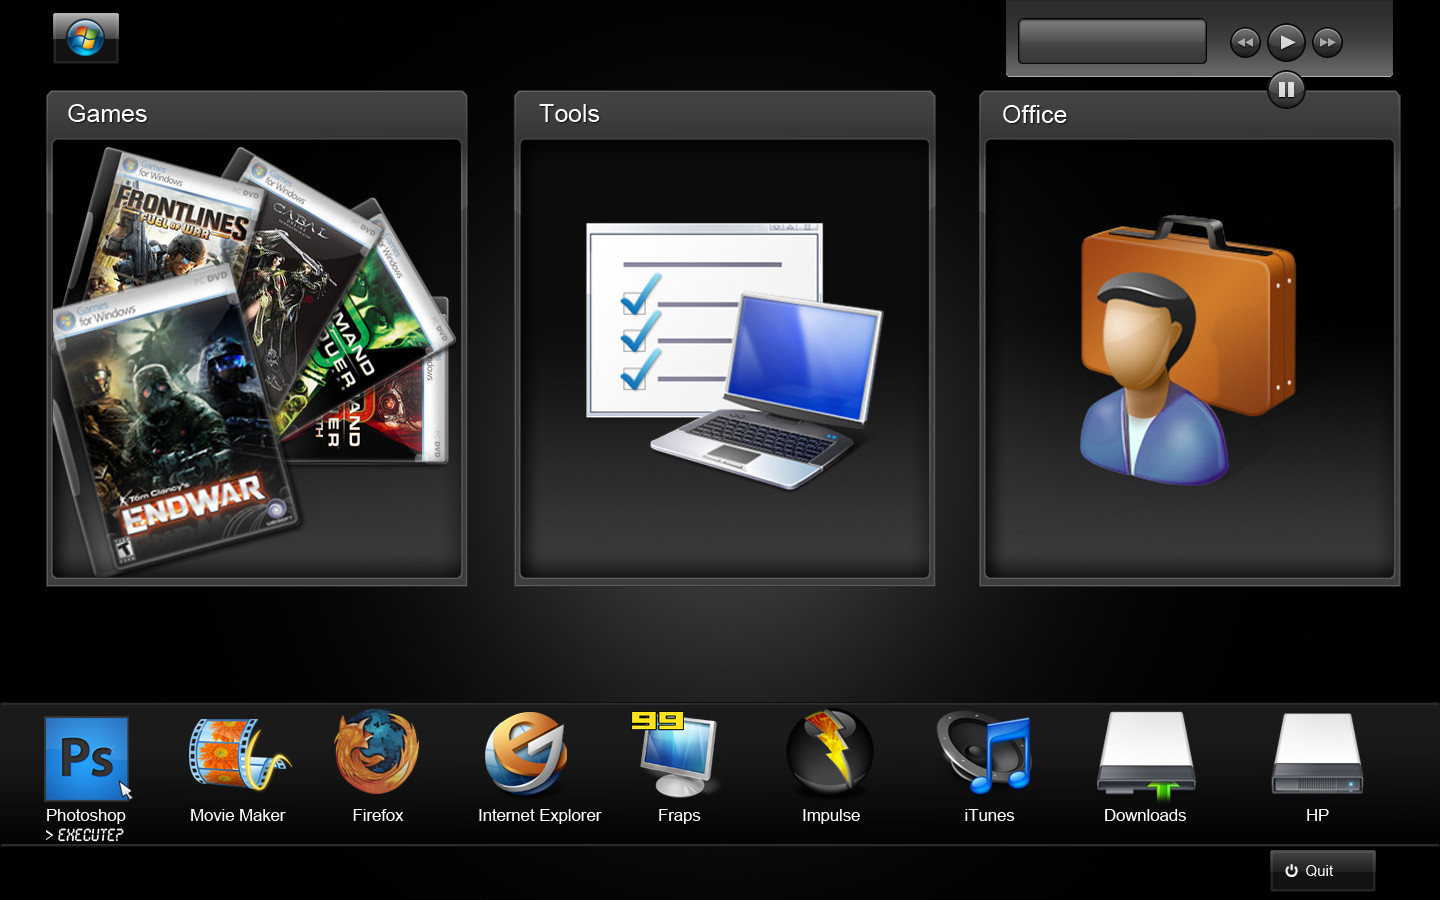
Task: Click the Quit button
Action: coord(1322,871)
